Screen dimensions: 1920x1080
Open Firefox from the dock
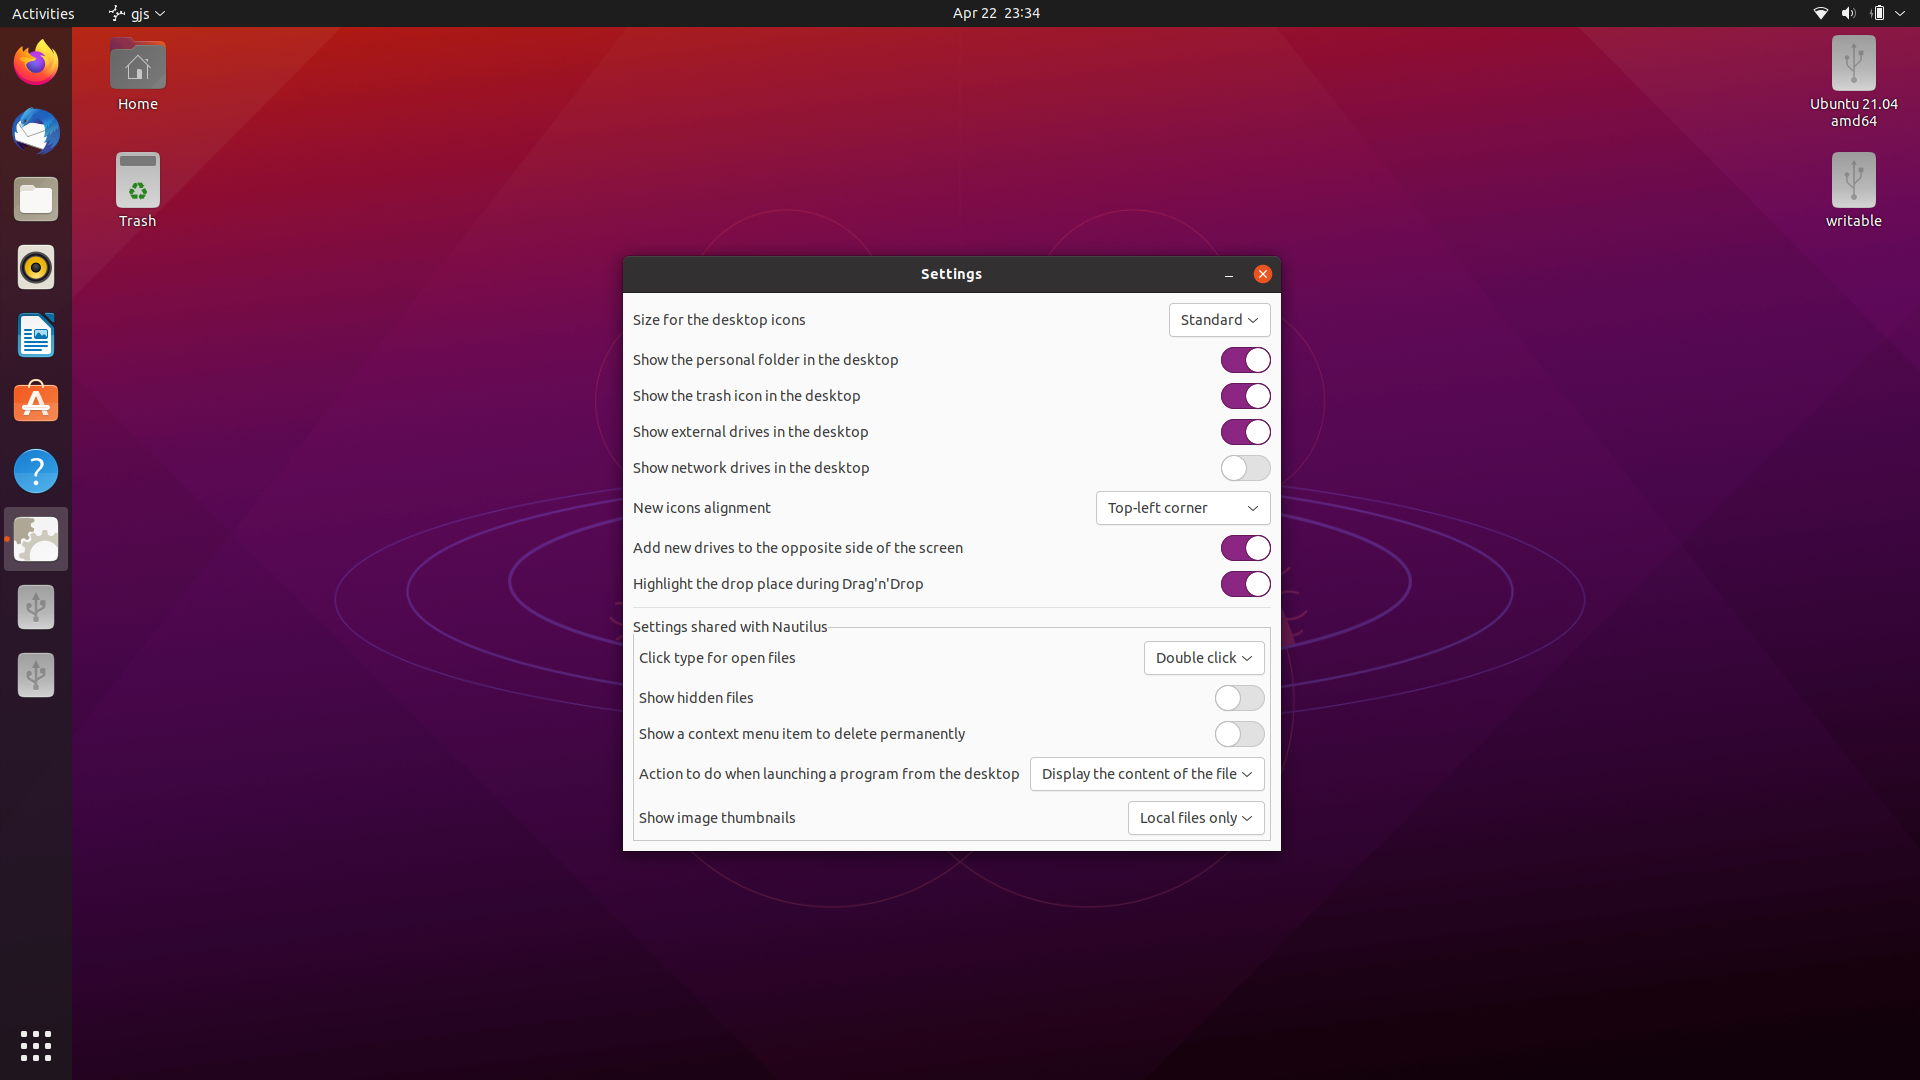pos(36,62)
